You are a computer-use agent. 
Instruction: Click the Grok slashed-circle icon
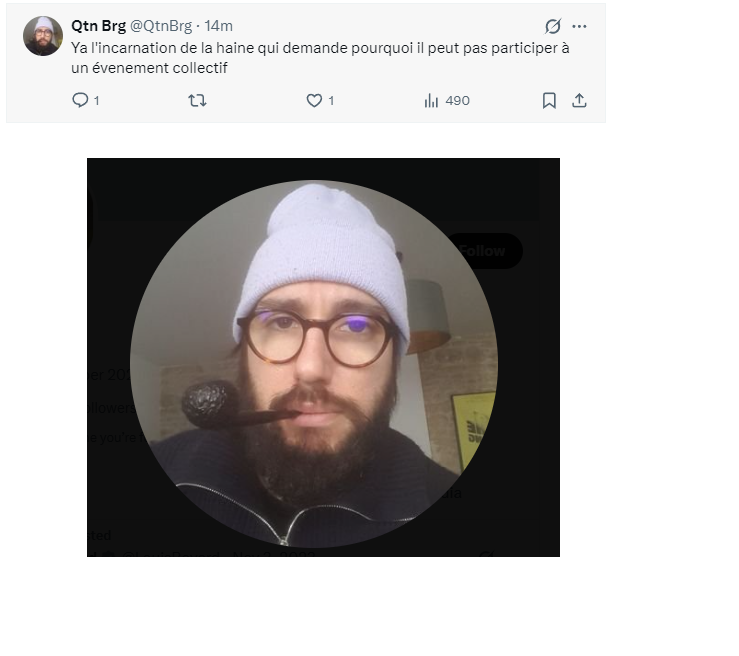tap(553, 26)
